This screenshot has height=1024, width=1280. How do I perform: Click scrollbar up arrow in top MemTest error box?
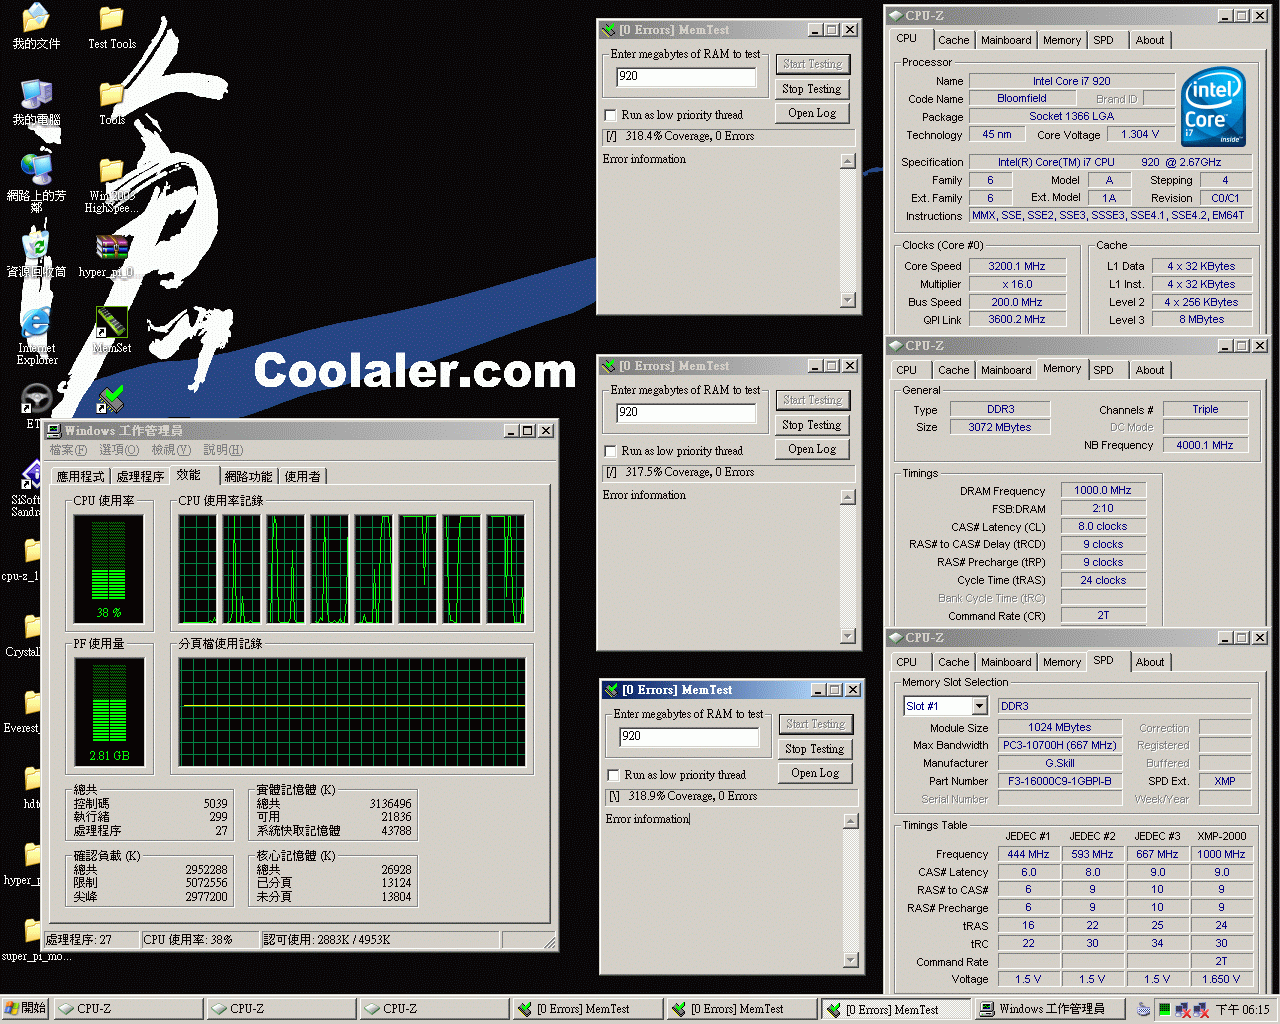[x=848, y=161]
